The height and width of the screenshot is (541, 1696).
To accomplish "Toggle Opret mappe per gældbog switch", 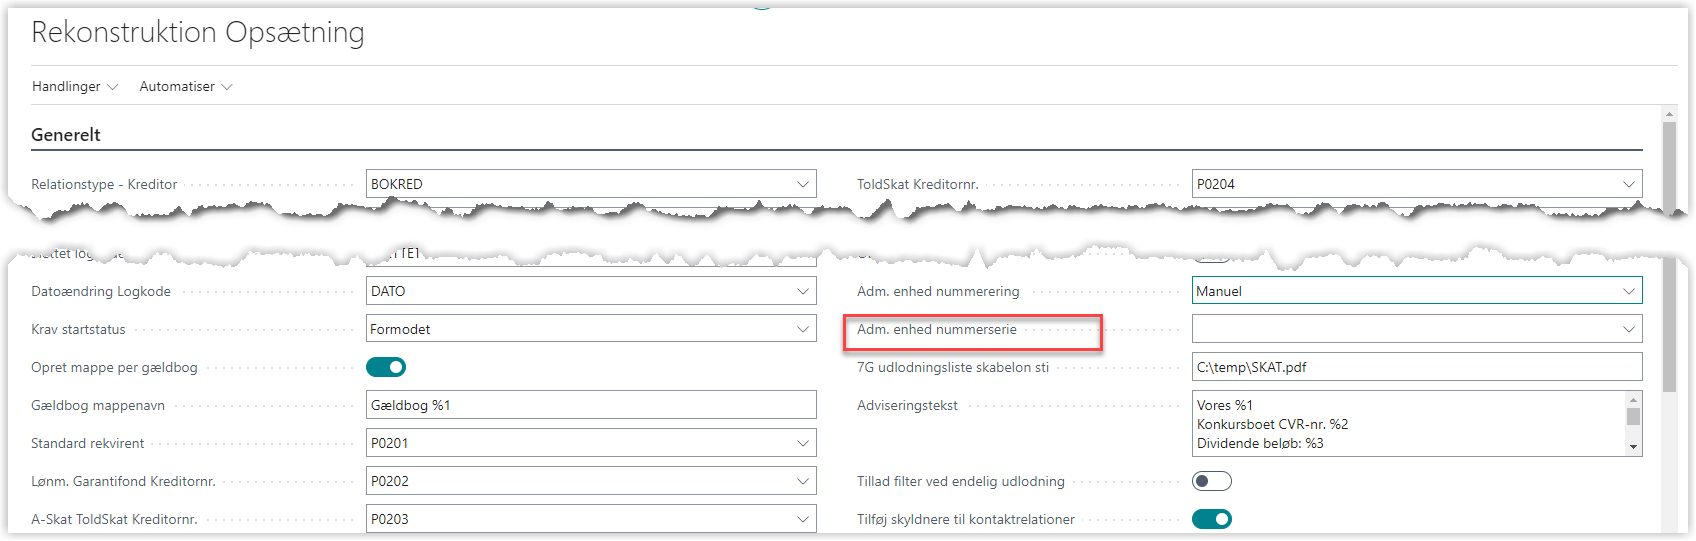I will click(386, 367).
